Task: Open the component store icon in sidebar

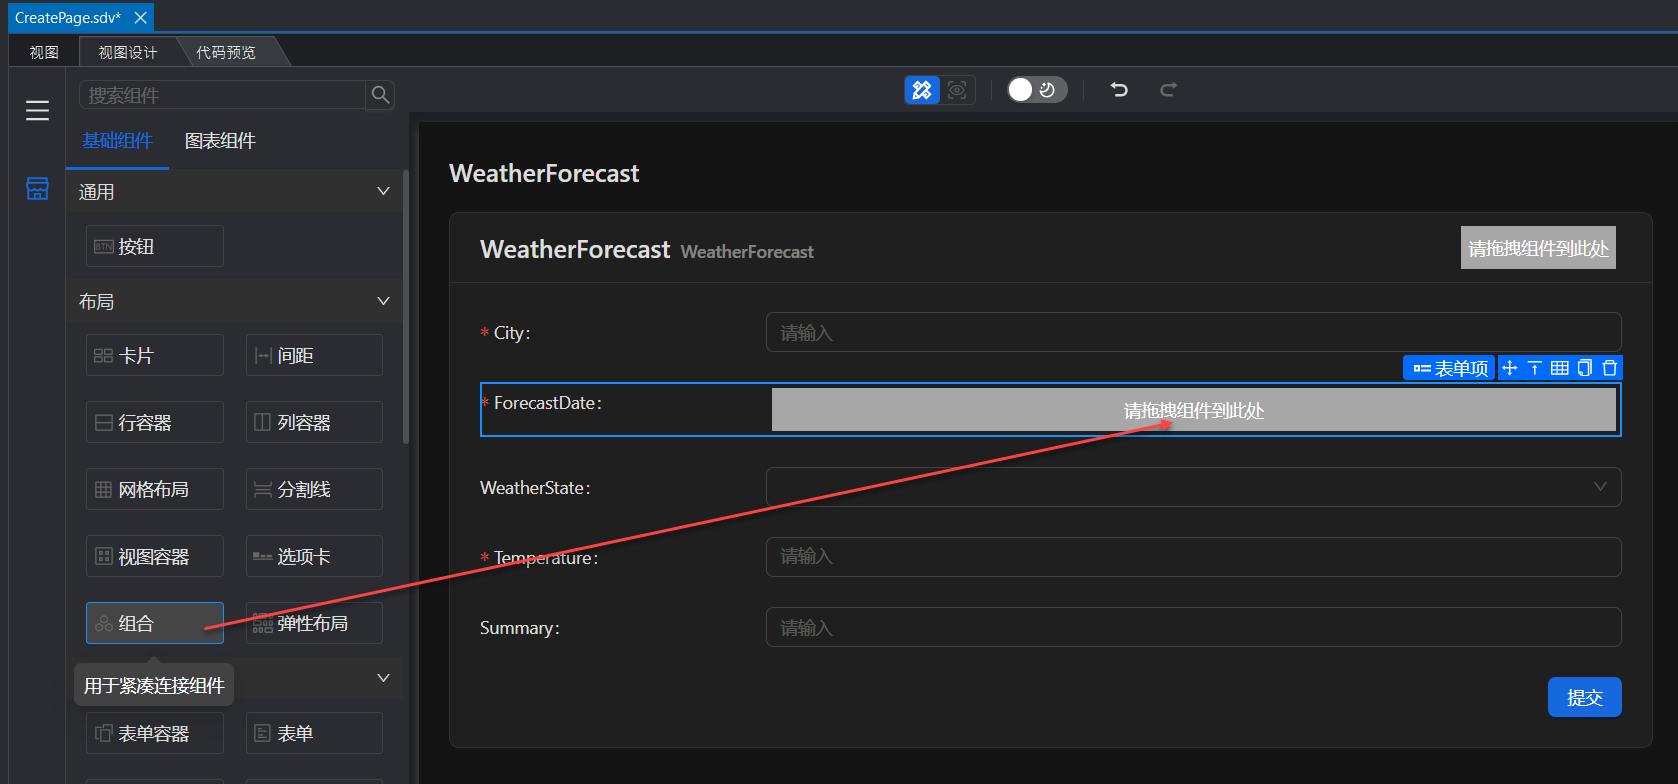Action: click(x=37, y=188)
